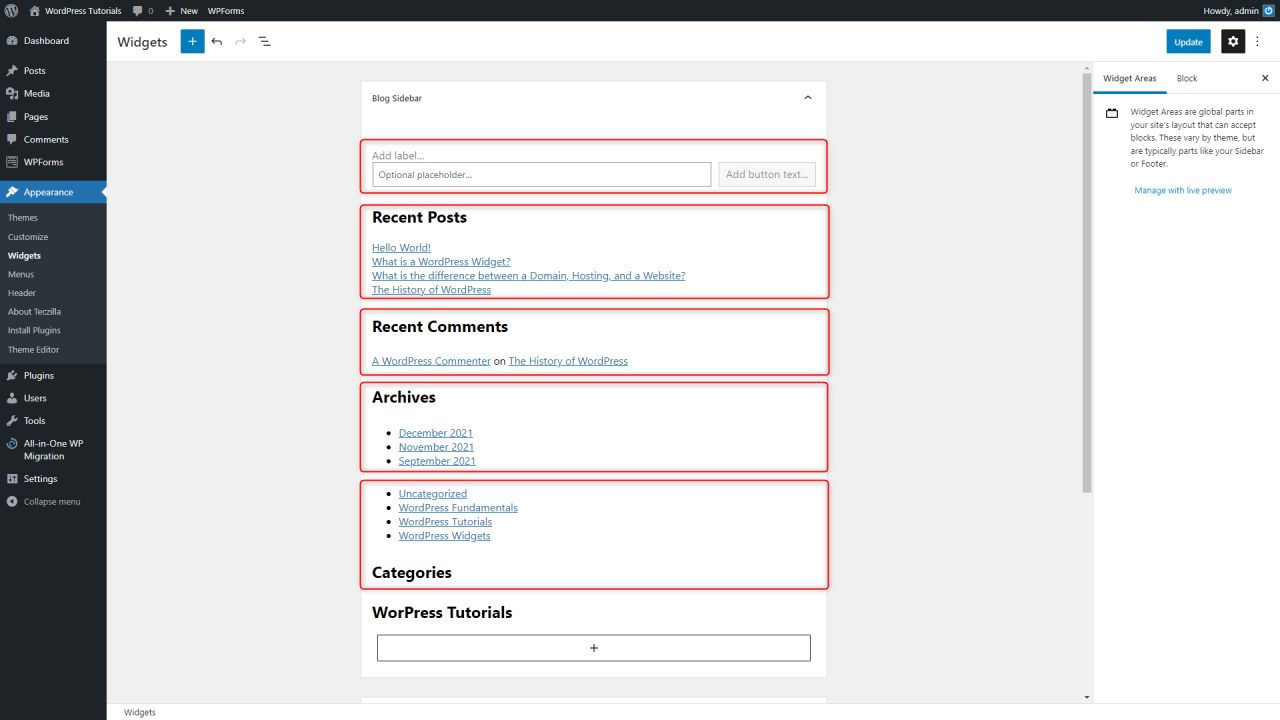Open Menus under Appearance
Viewport: 1280px width, 720px height.
point(22,274)
